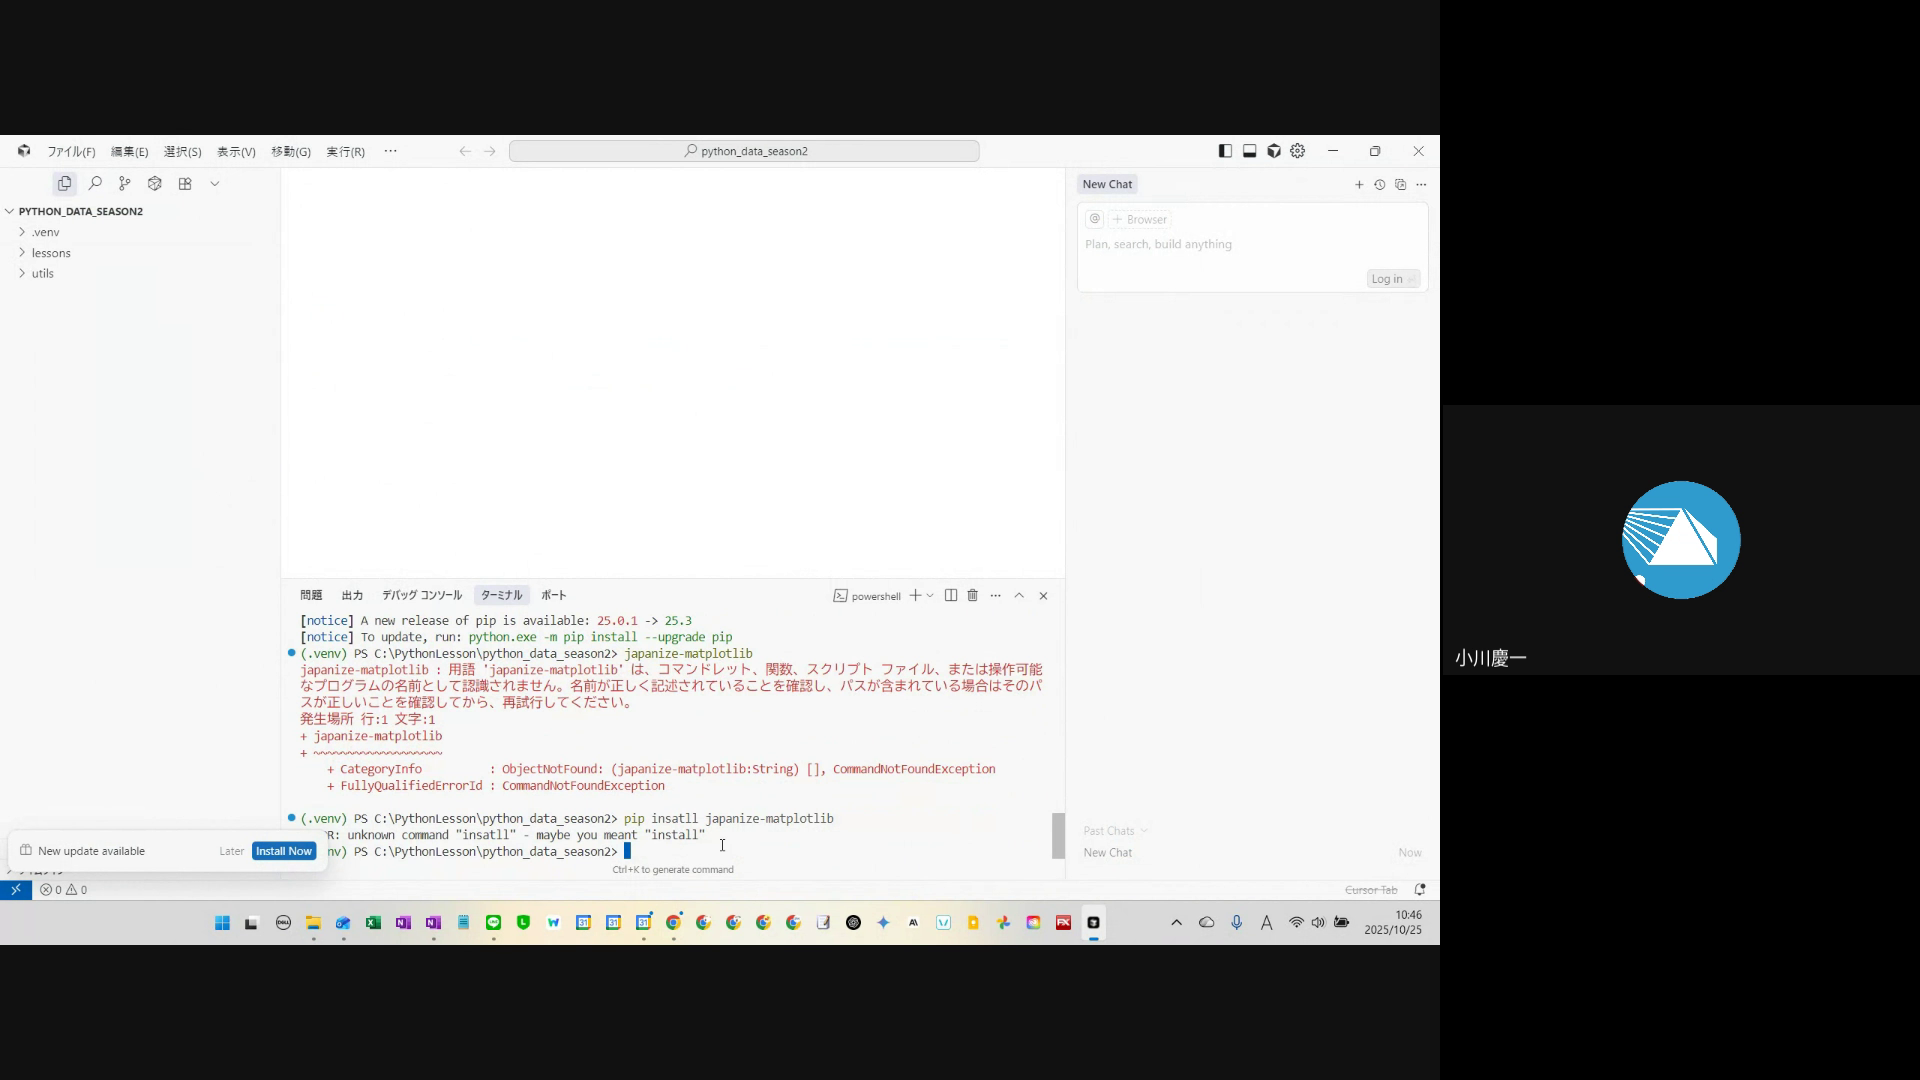
Task: Click the terminal vertical scrollbar
Action: click(1058, 836)
